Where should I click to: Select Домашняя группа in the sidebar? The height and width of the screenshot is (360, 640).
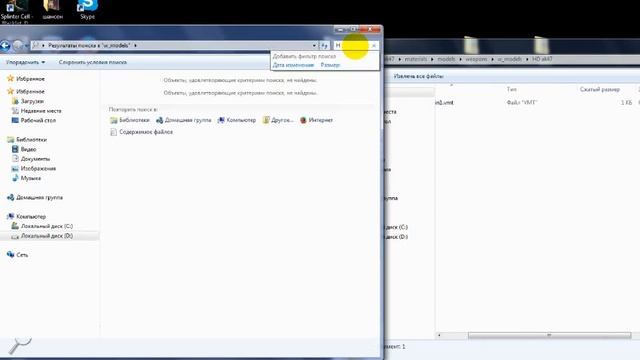pos(39,198)
